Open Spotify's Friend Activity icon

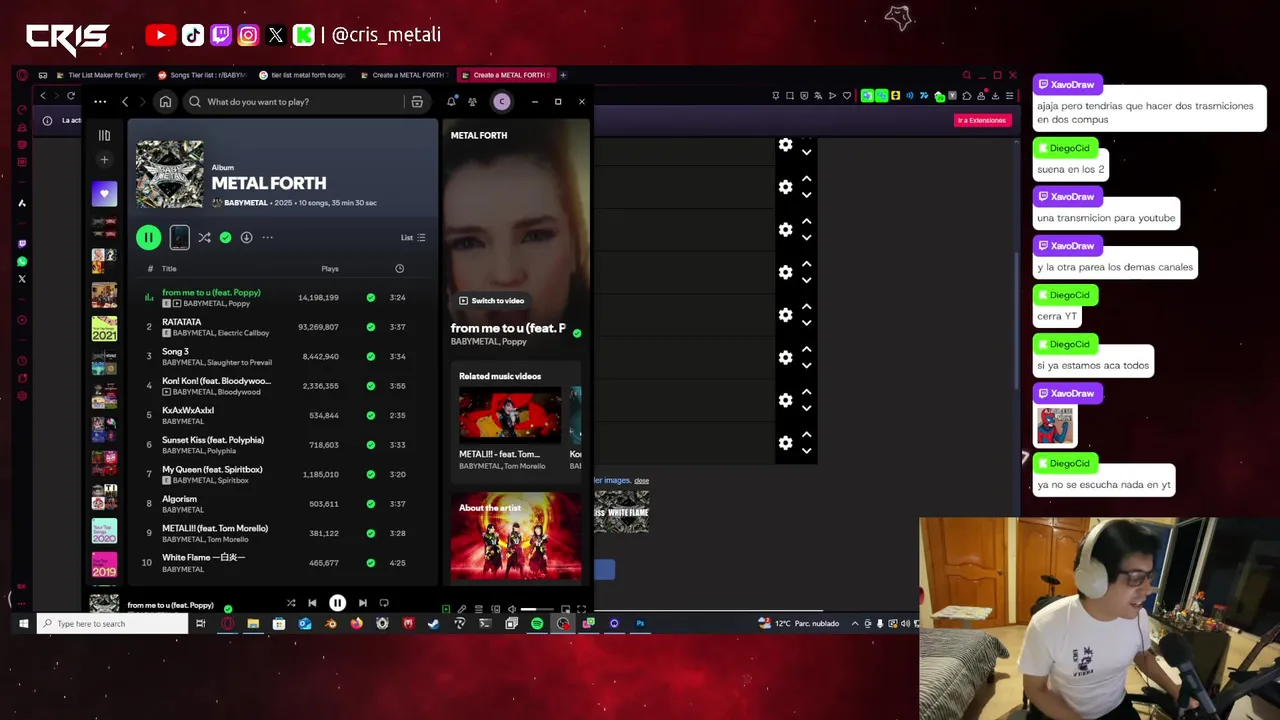472,101
